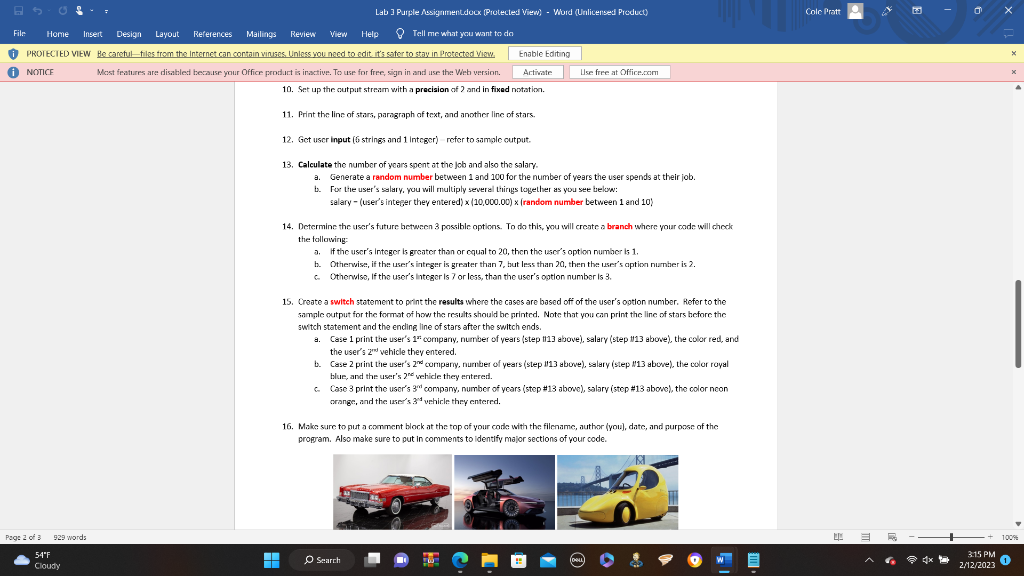Image resolution: width=1024 pixels, height=576 pixels.
Task: Click the Protected View shield icon
Action: tap(13, 54)
